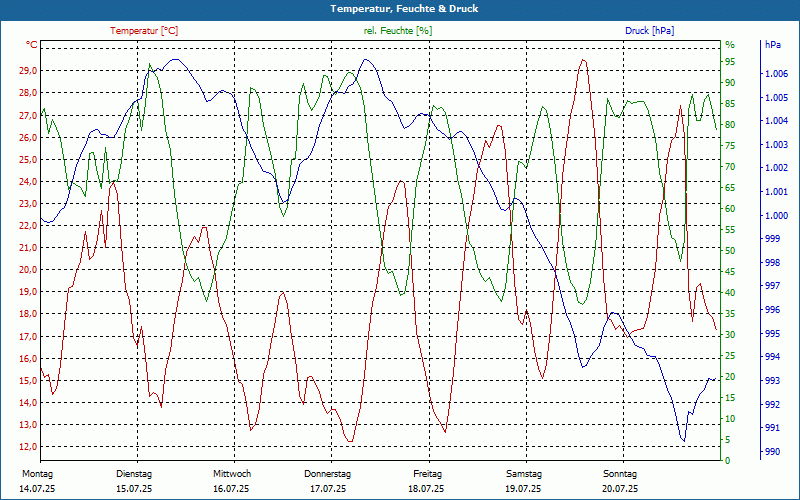Click the "Donnerstag" day label

pyautogui.click(x=328, y=474)
